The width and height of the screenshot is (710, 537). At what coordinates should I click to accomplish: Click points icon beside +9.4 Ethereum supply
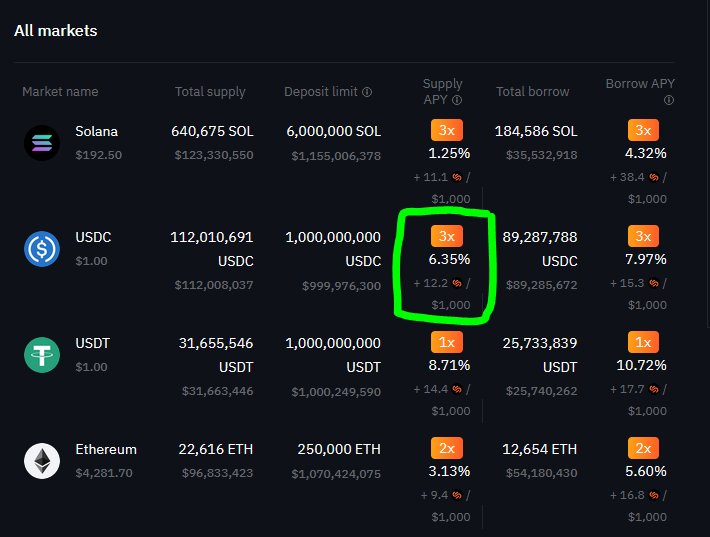click(x=457, y=495)
